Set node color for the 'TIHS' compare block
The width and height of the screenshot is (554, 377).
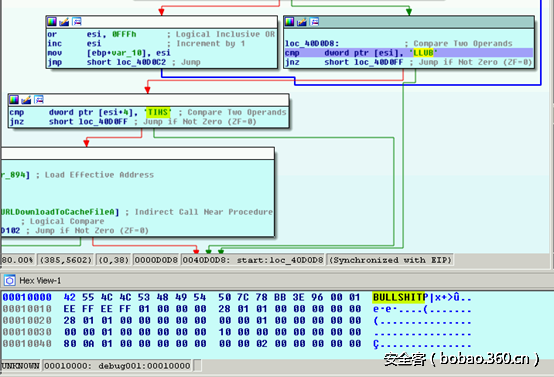point(14,100)
